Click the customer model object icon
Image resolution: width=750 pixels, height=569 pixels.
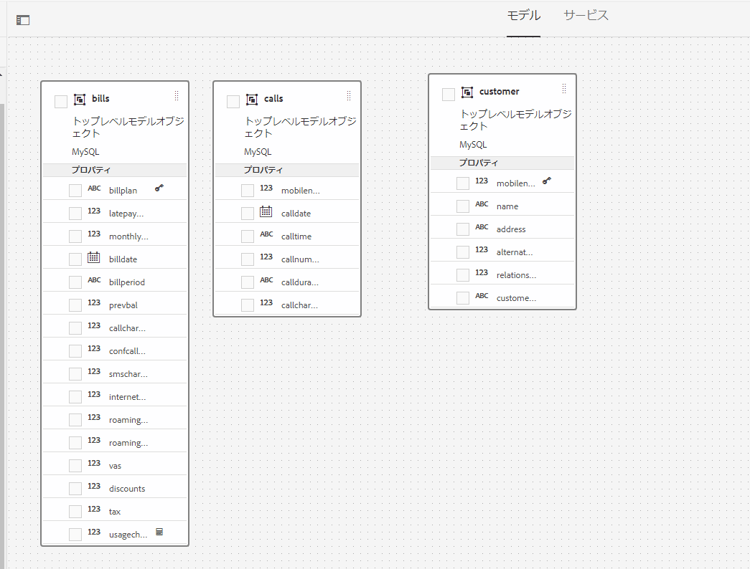pyautogui.click(x=467, y=92)
